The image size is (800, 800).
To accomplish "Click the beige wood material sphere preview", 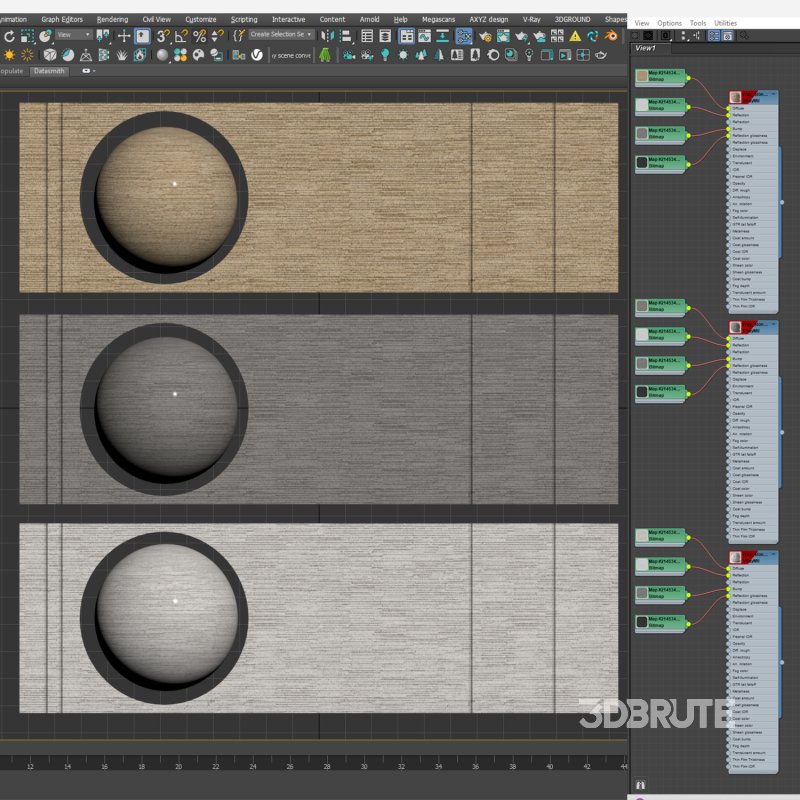I will pyautogui.click(x=166, y=196).
